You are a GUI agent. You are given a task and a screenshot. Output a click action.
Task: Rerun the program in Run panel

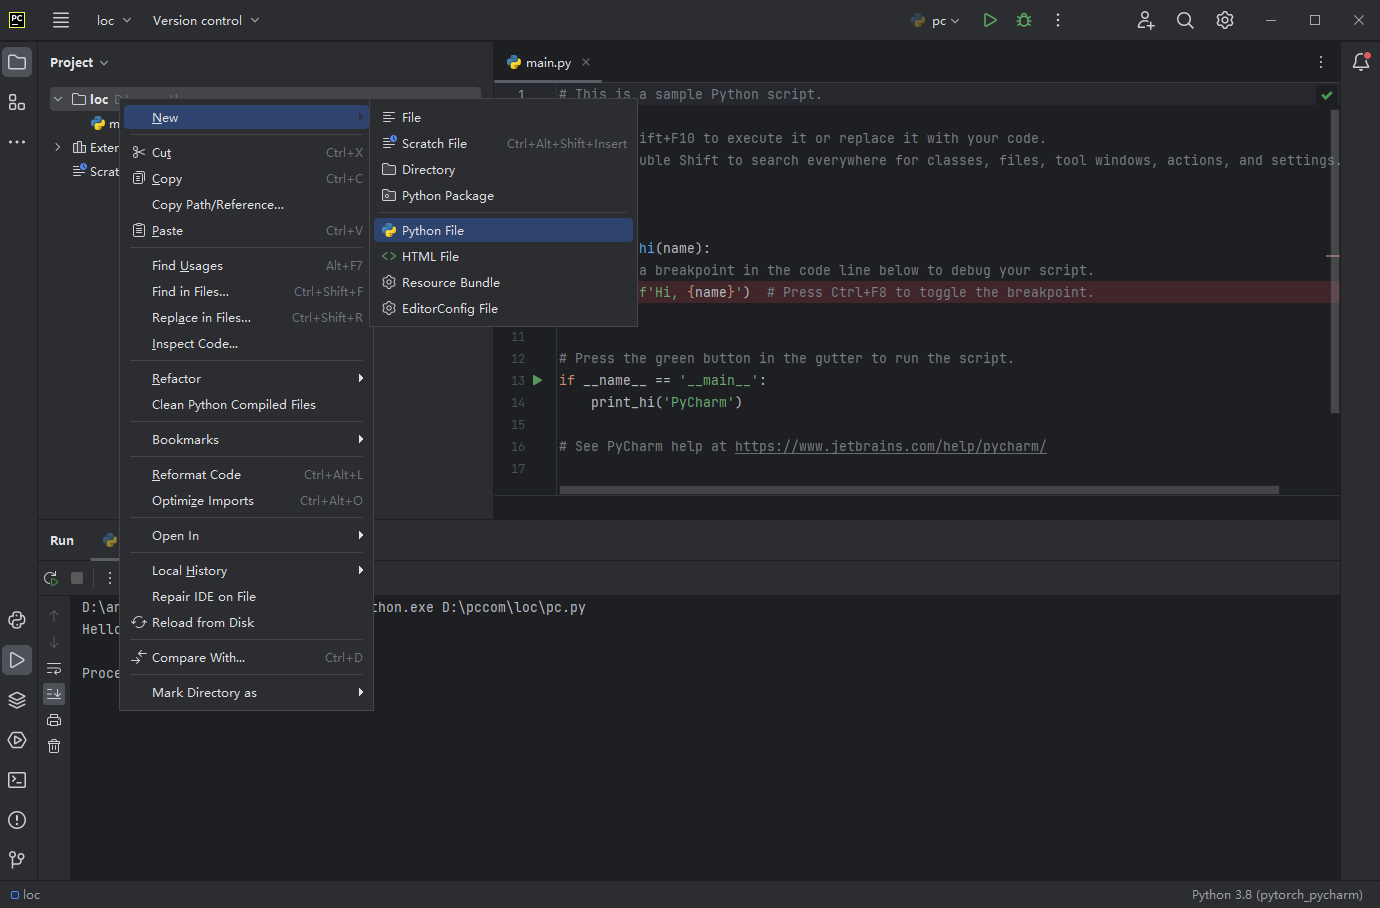[51, 578]
